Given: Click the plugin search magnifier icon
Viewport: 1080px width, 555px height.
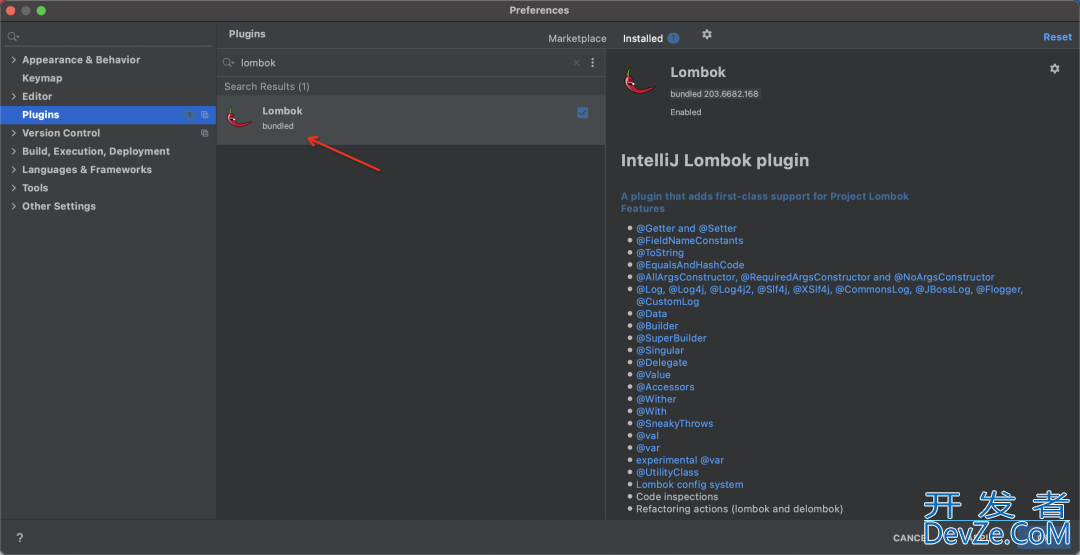Looking at the screenshot, I should [229, 63].
